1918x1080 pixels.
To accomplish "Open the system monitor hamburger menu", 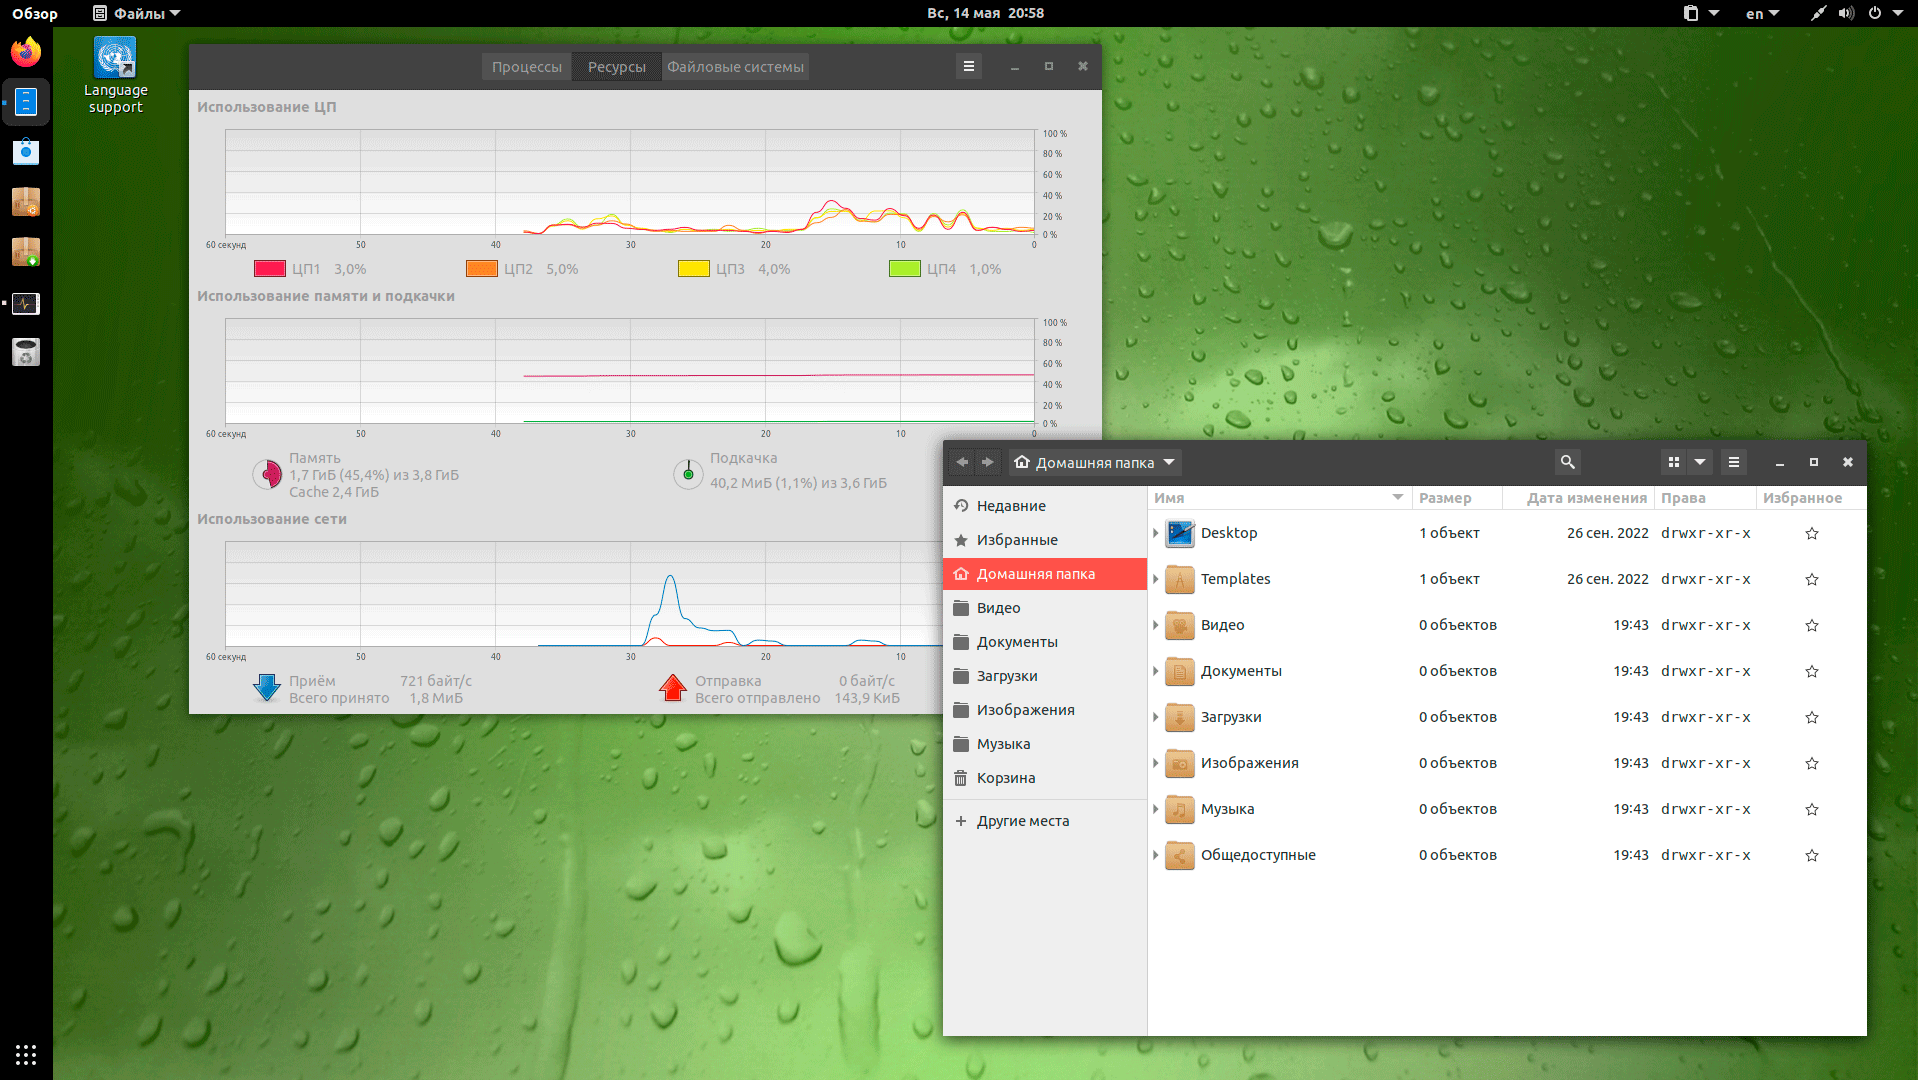I will click(968, 66).
